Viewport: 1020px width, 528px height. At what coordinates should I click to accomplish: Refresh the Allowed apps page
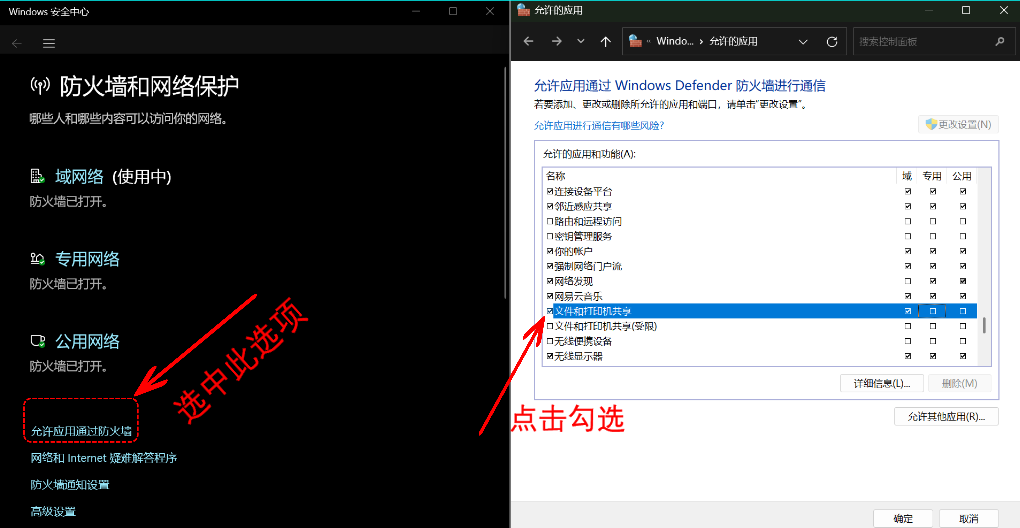(831, 42)
